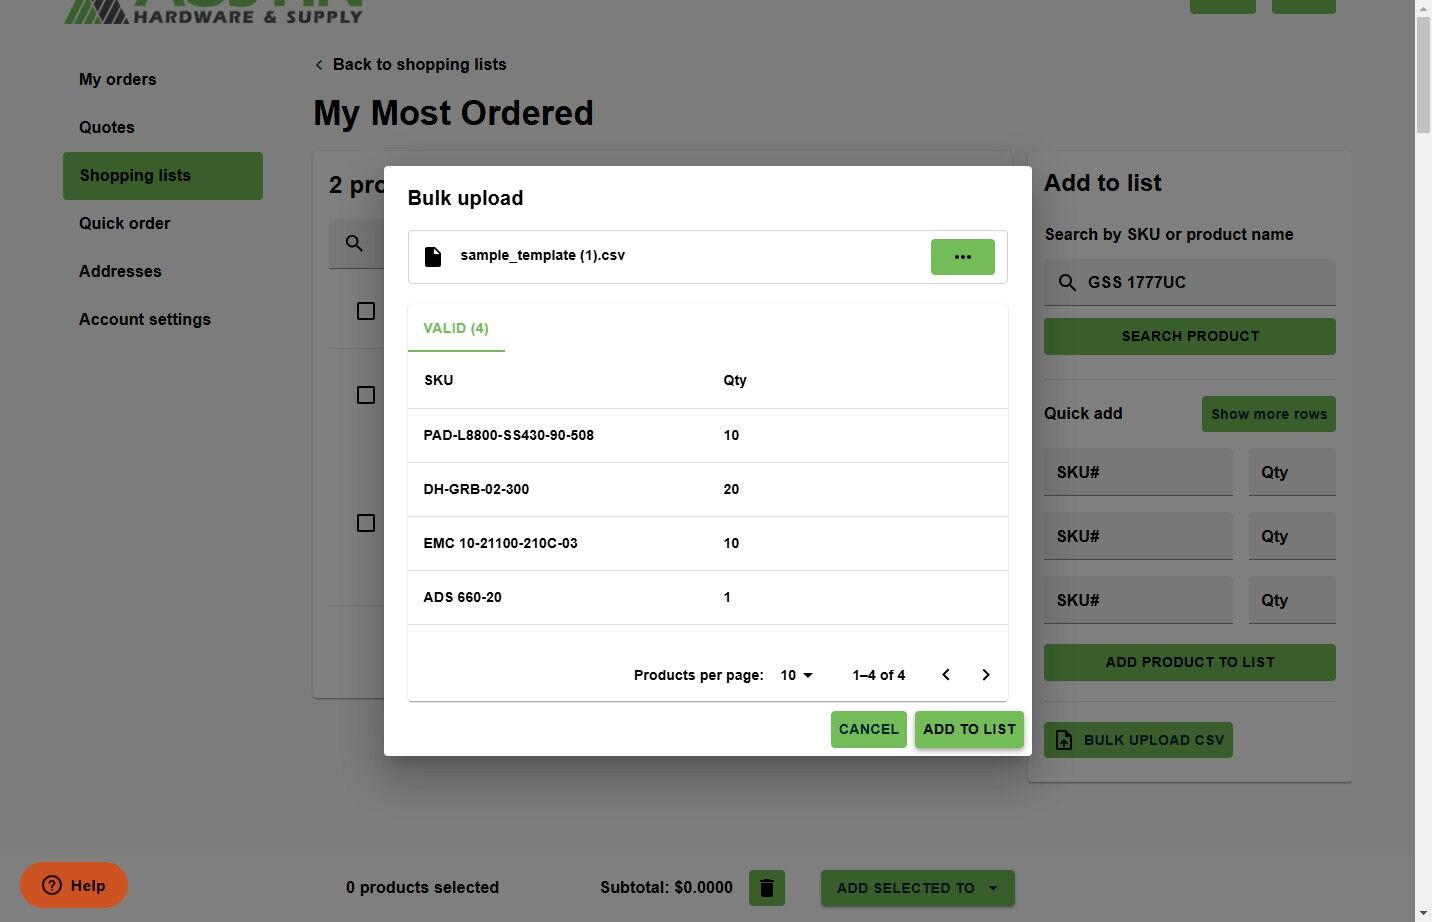Image resolution: width=1432 pixels, height=922 pixels.
Task: Click the trash delete icon
Action: coord(767,888)
